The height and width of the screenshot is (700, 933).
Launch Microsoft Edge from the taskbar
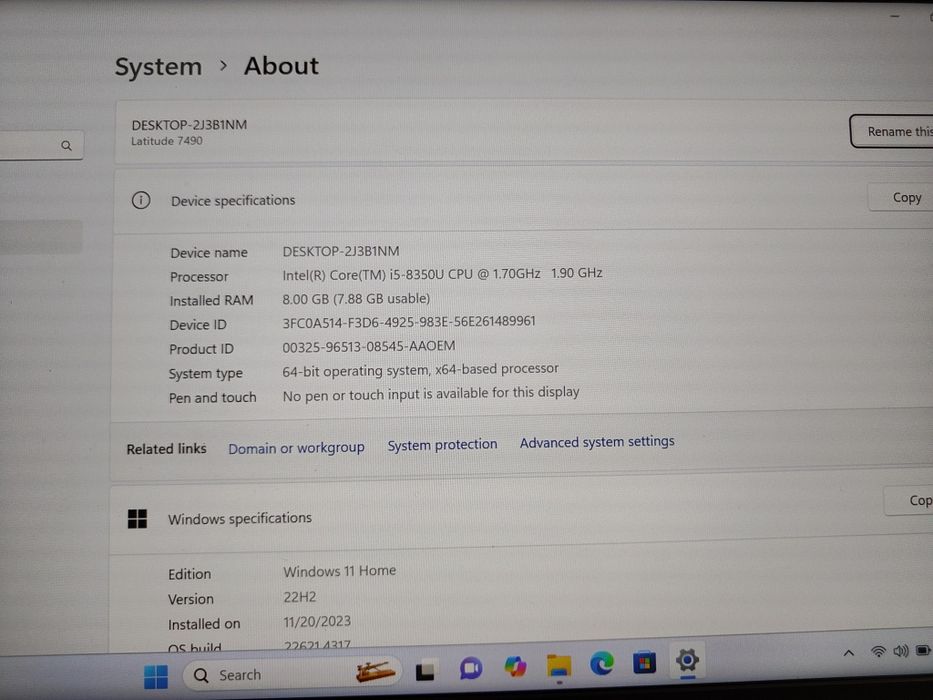[602, 663]
